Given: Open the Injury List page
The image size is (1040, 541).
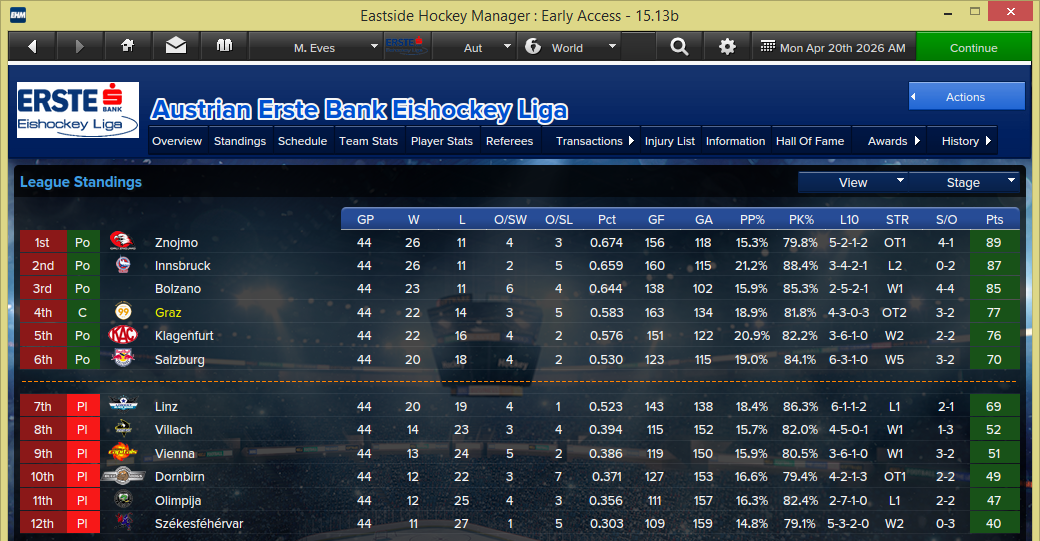Looking at the screenshot, I should pyautogui.click(x=670, y=141).
